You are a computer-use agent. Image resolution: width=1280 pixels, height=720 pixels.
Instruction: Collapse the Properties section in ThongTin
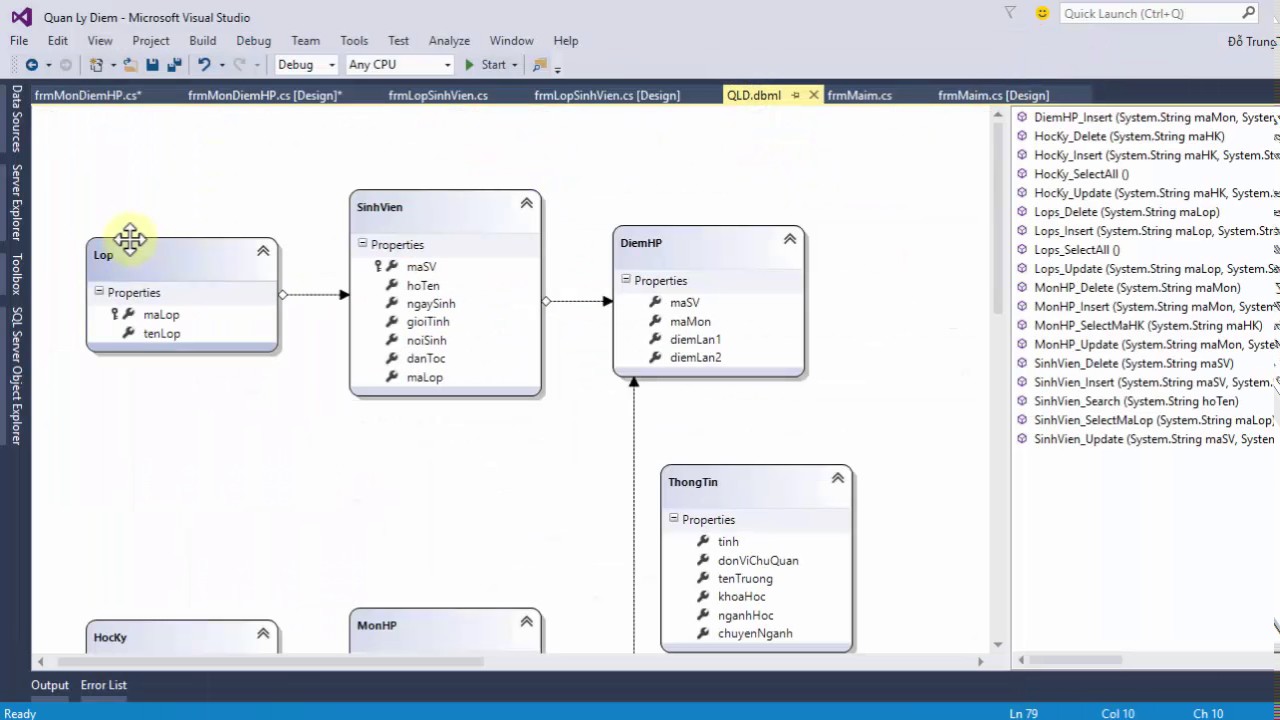coord(674,519)
